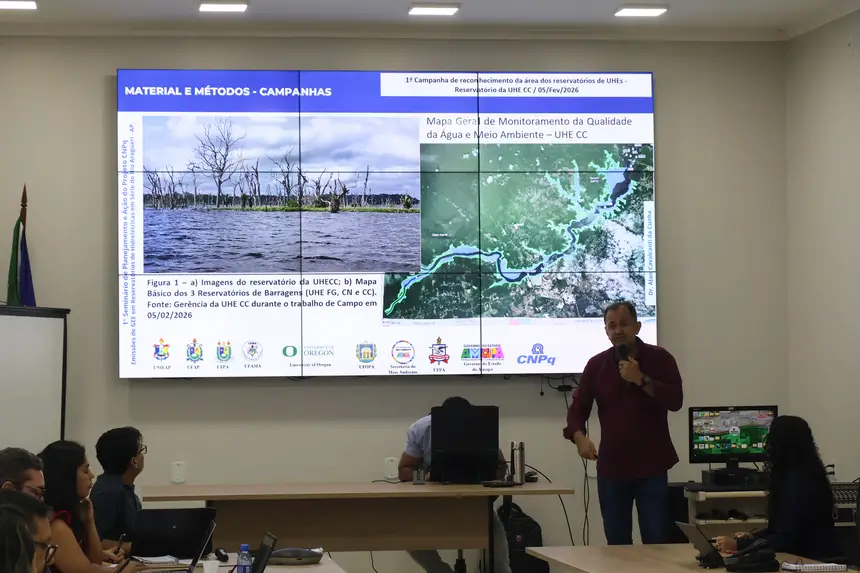Click the UNIFAP logo on the slide
Viewport: 860px width, 573px height.
(161, 352)
